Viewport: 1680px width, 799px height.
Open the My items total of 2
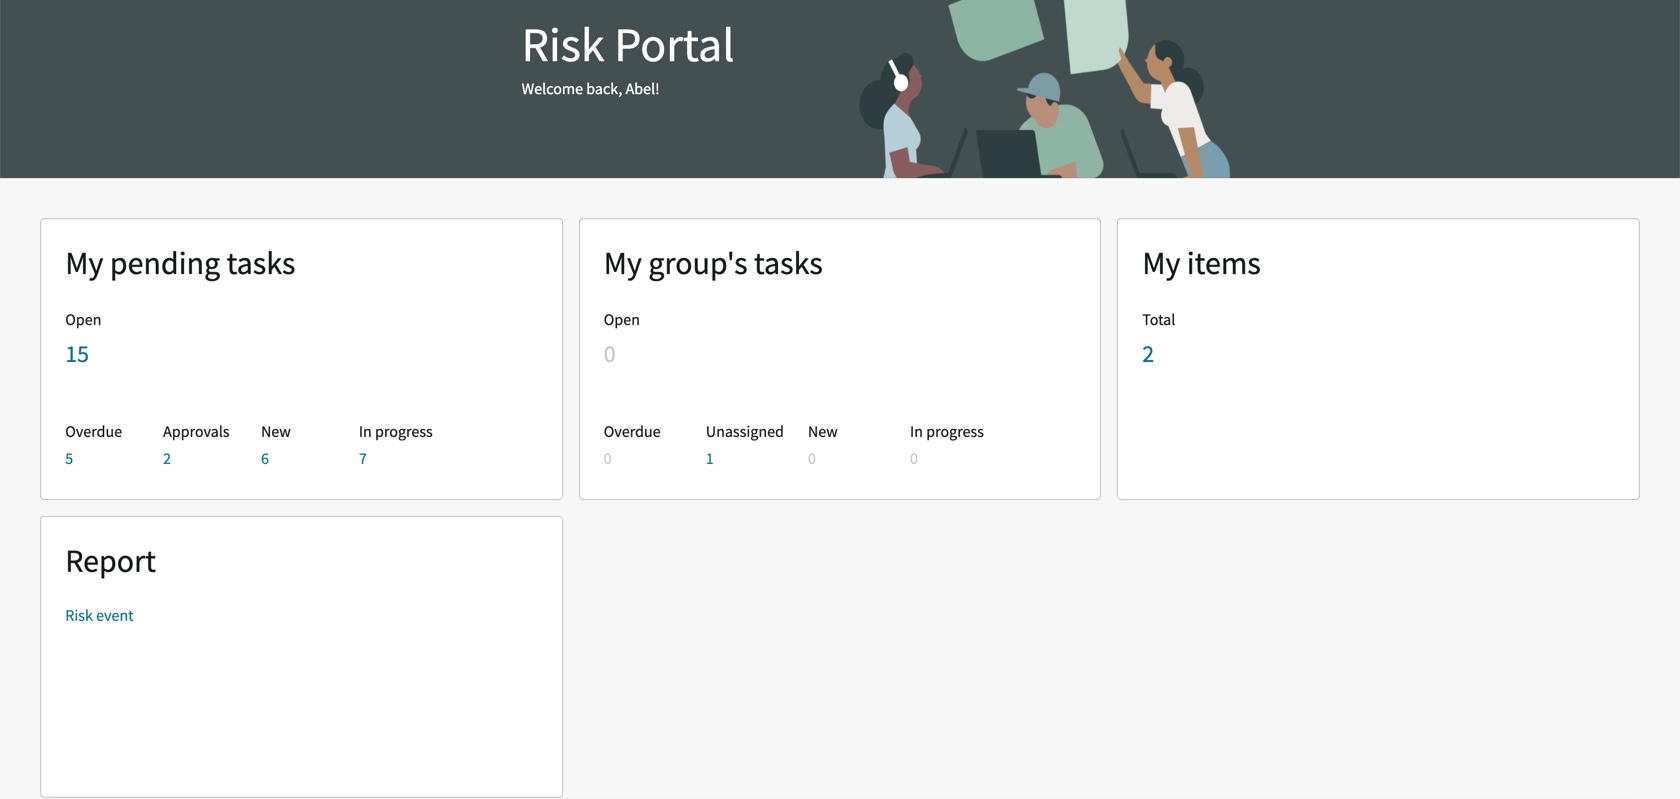click(1148, 354)
